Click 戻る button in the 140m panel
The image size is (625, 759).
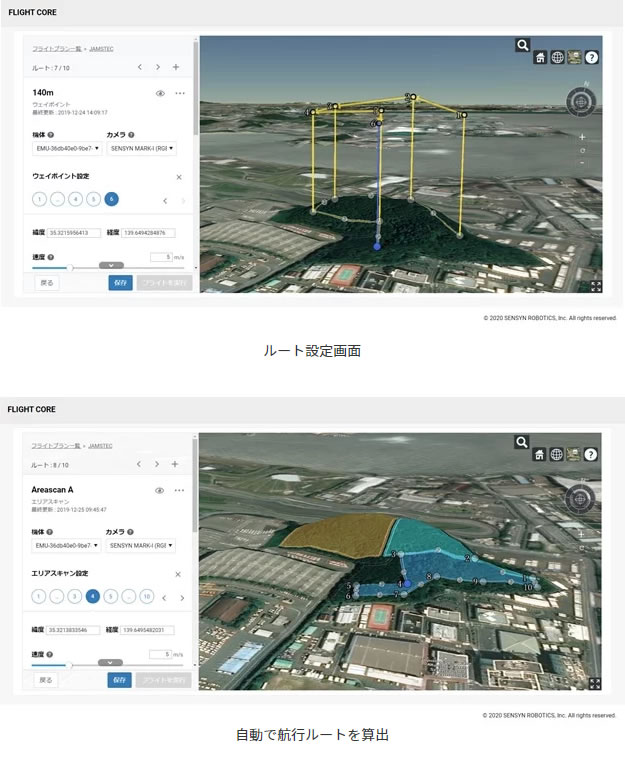(47, 283)
